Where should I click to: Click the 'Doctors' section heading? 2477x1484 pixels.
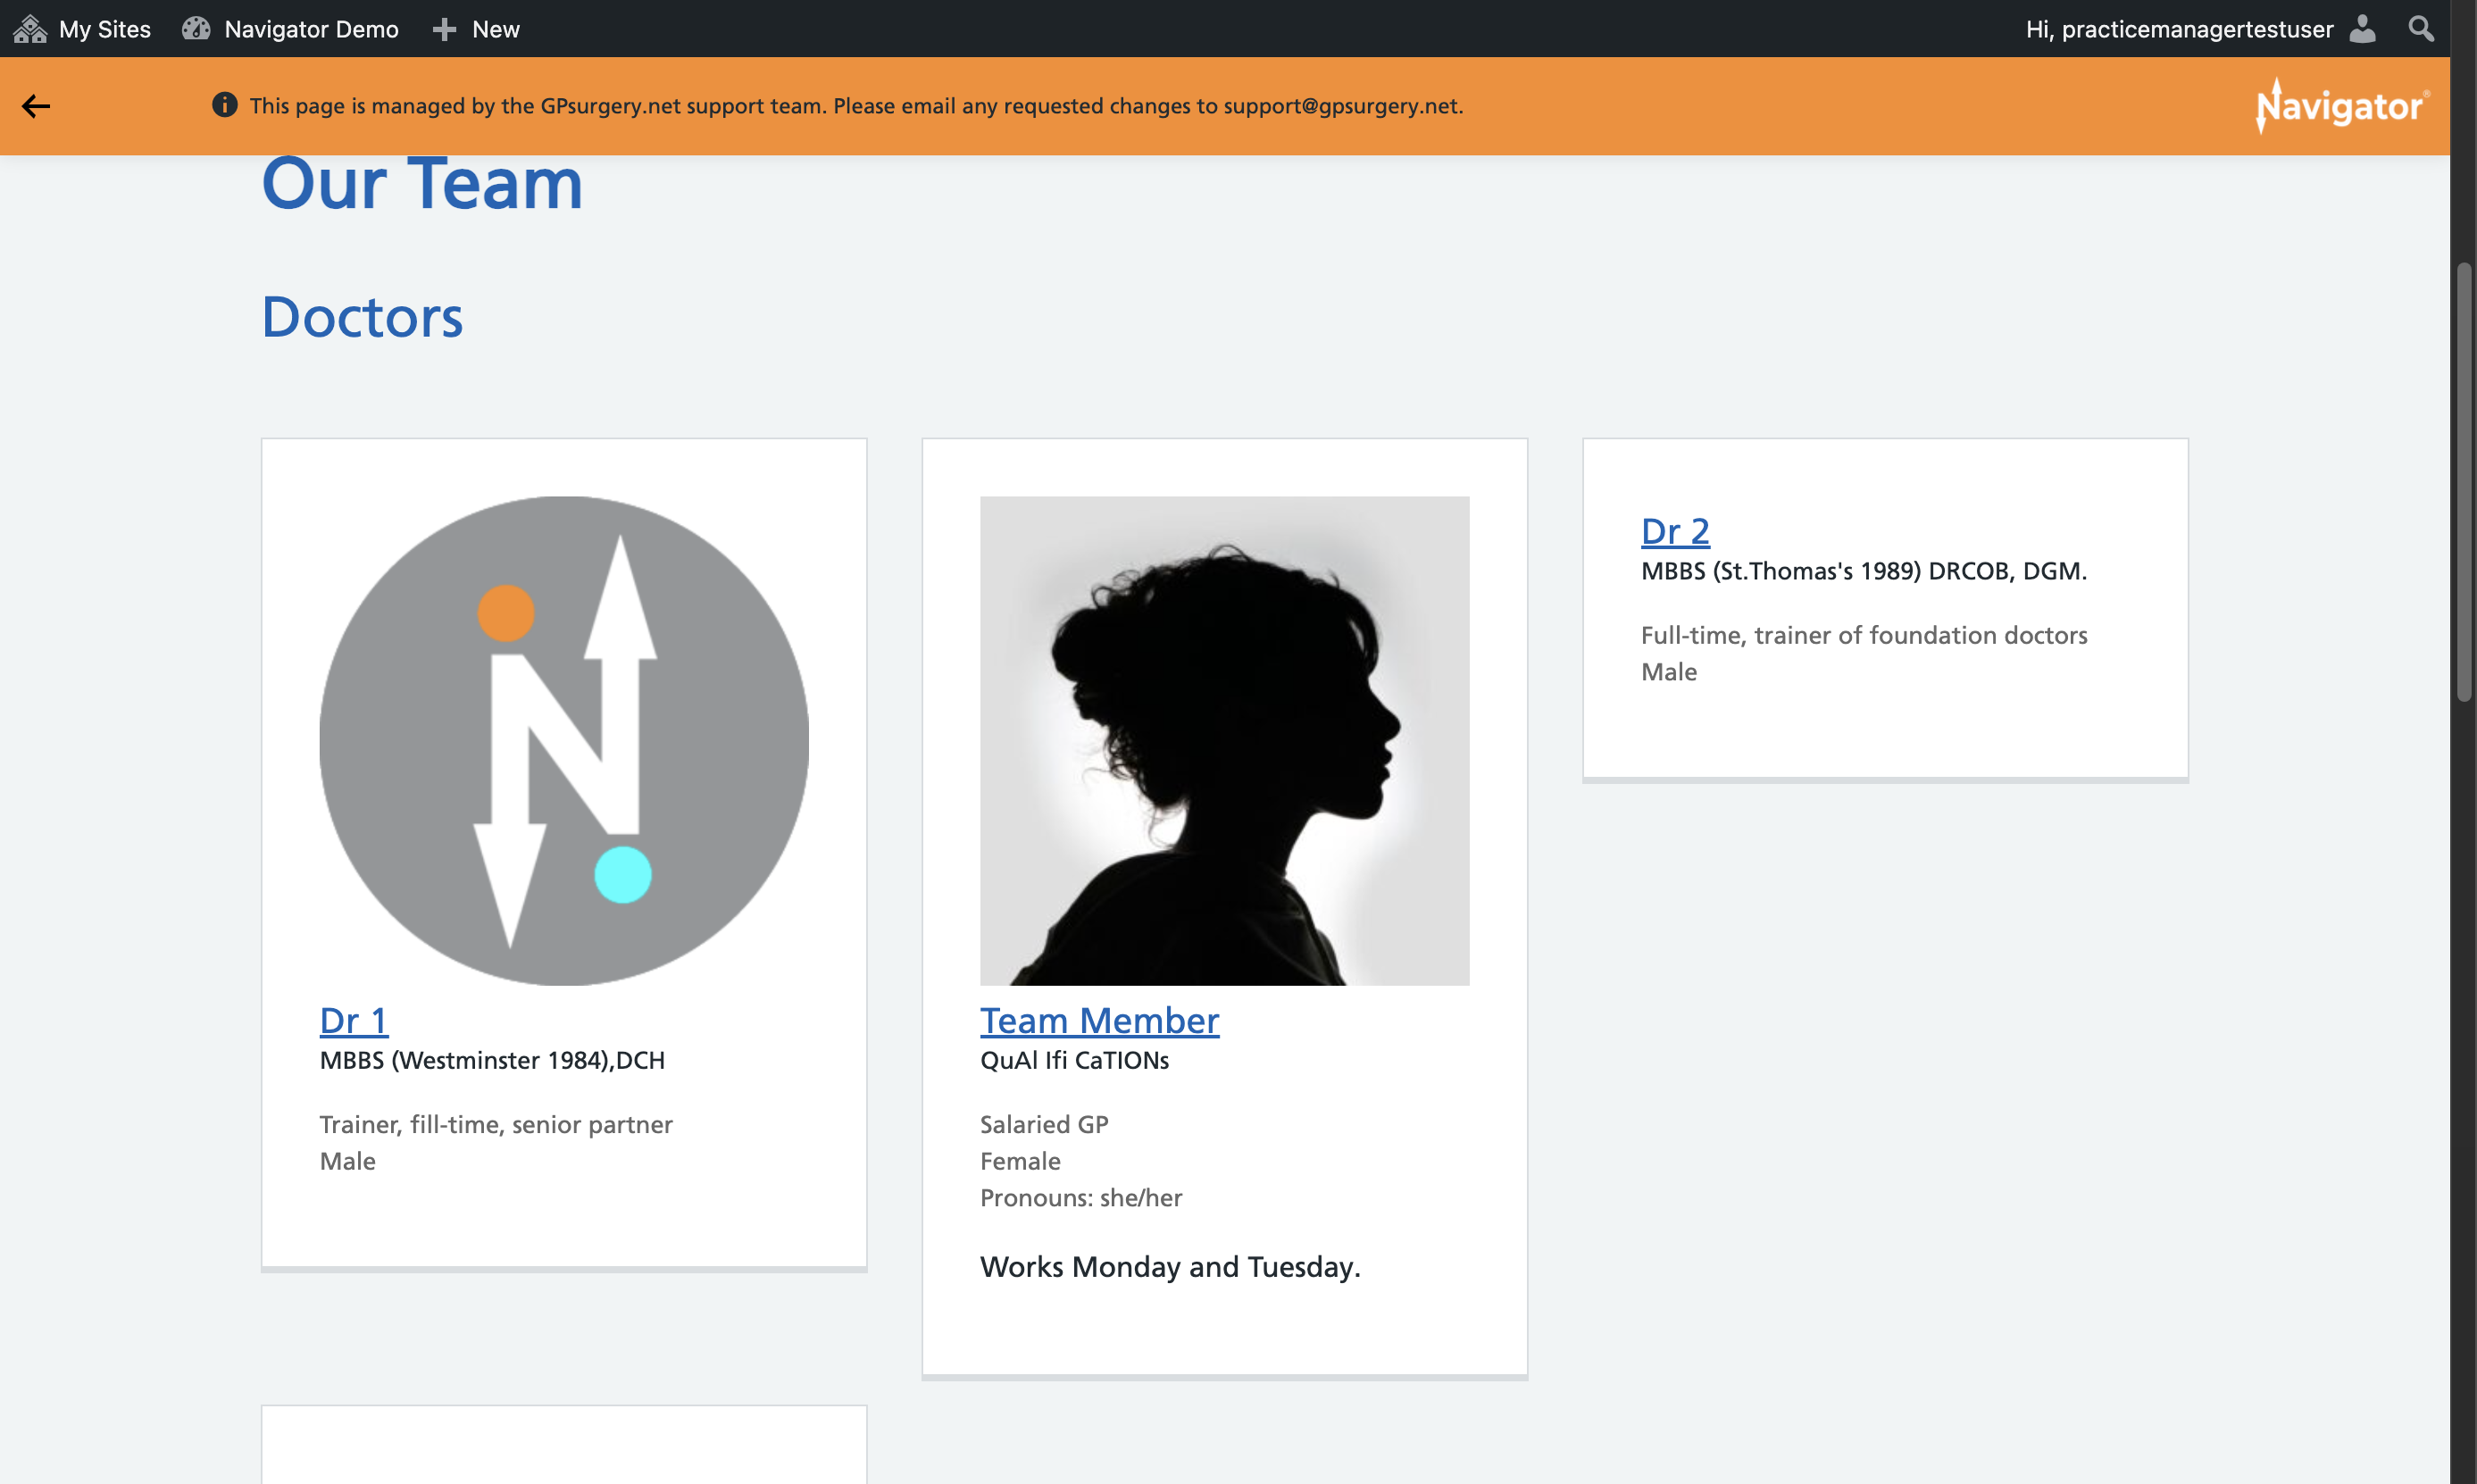coord(362,317)
